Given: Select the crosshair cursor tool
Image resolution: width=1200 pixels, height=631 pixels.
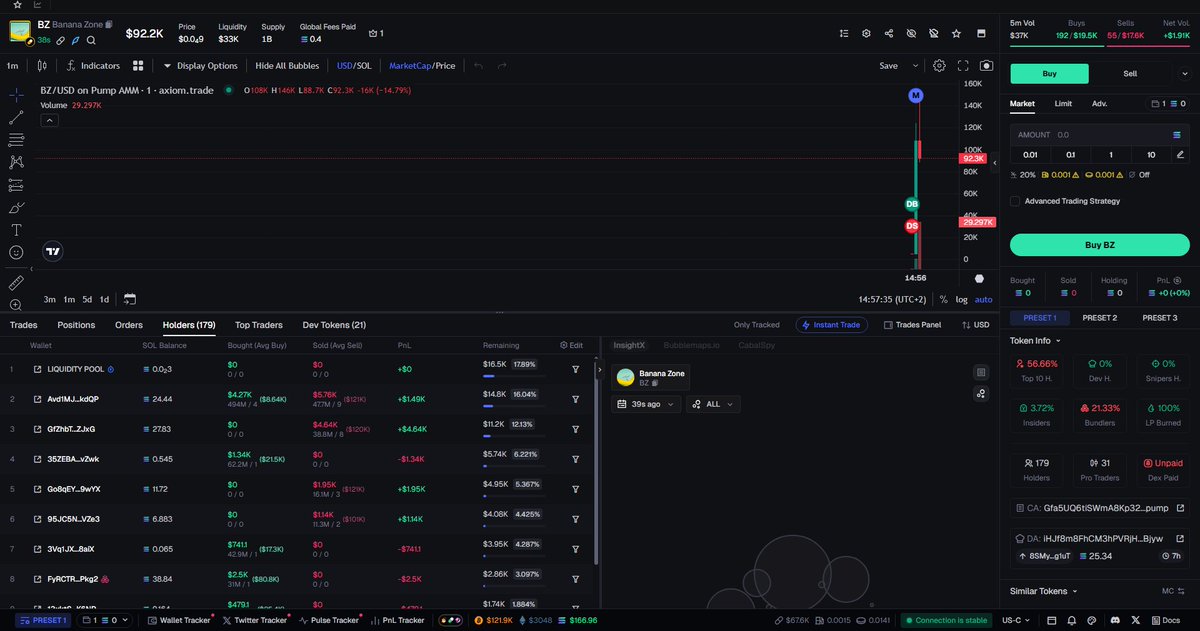Looking at the screenshot, I should coord(16,94).
